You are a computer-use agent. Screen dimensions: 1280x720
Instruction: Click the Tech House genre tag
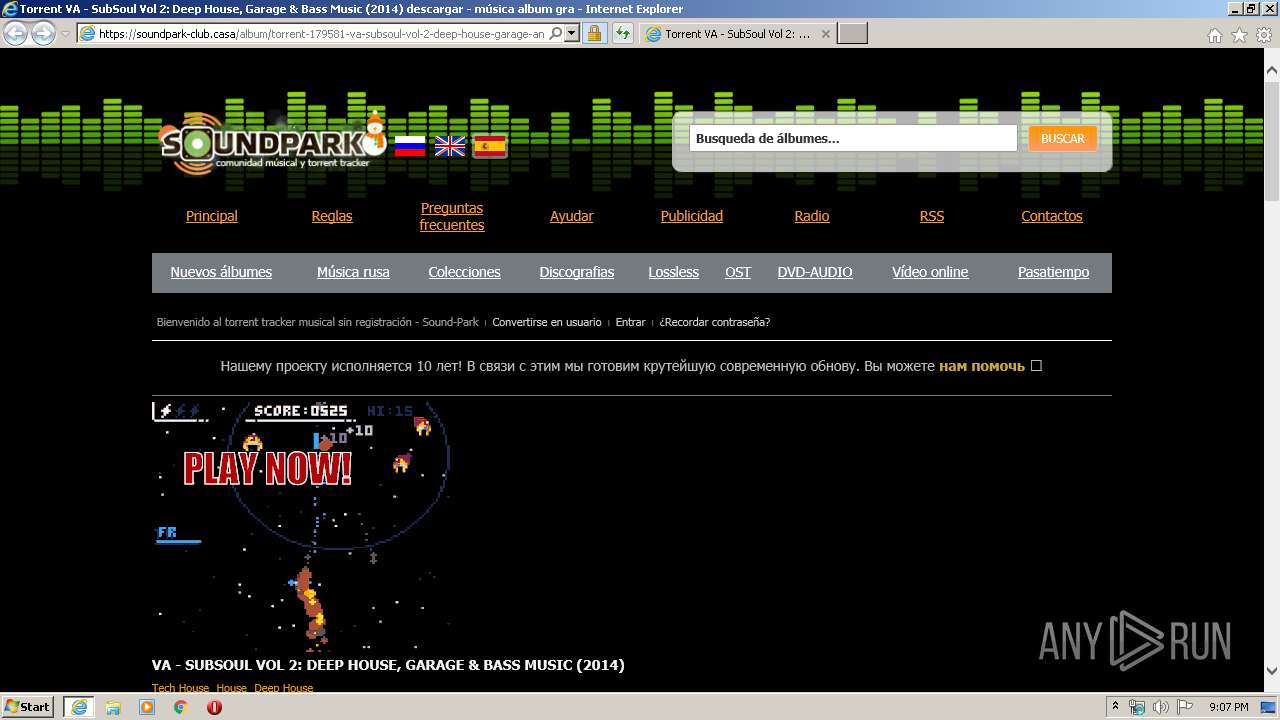tap(181, 688)
